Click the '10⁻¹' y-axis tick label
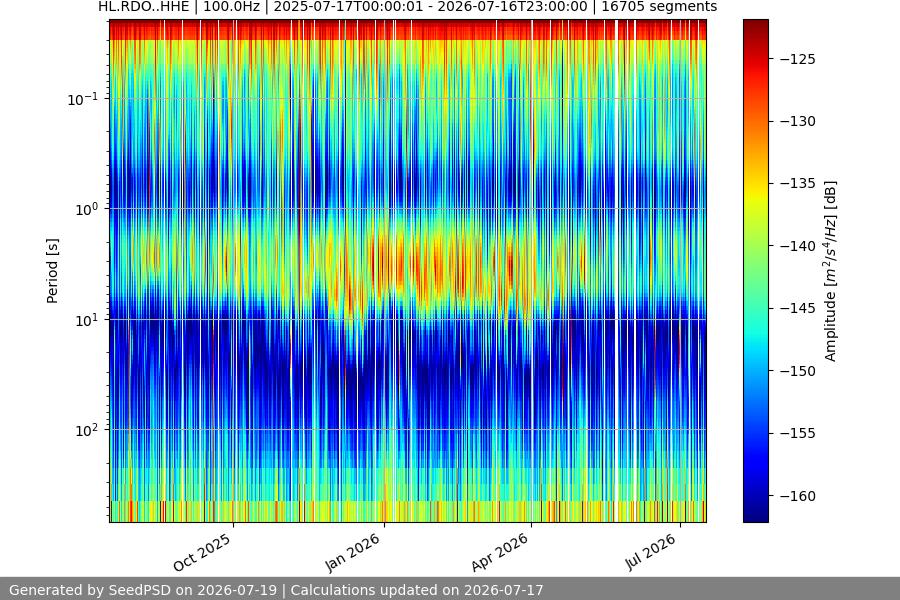900x600 pixels. tap(82, 99)
